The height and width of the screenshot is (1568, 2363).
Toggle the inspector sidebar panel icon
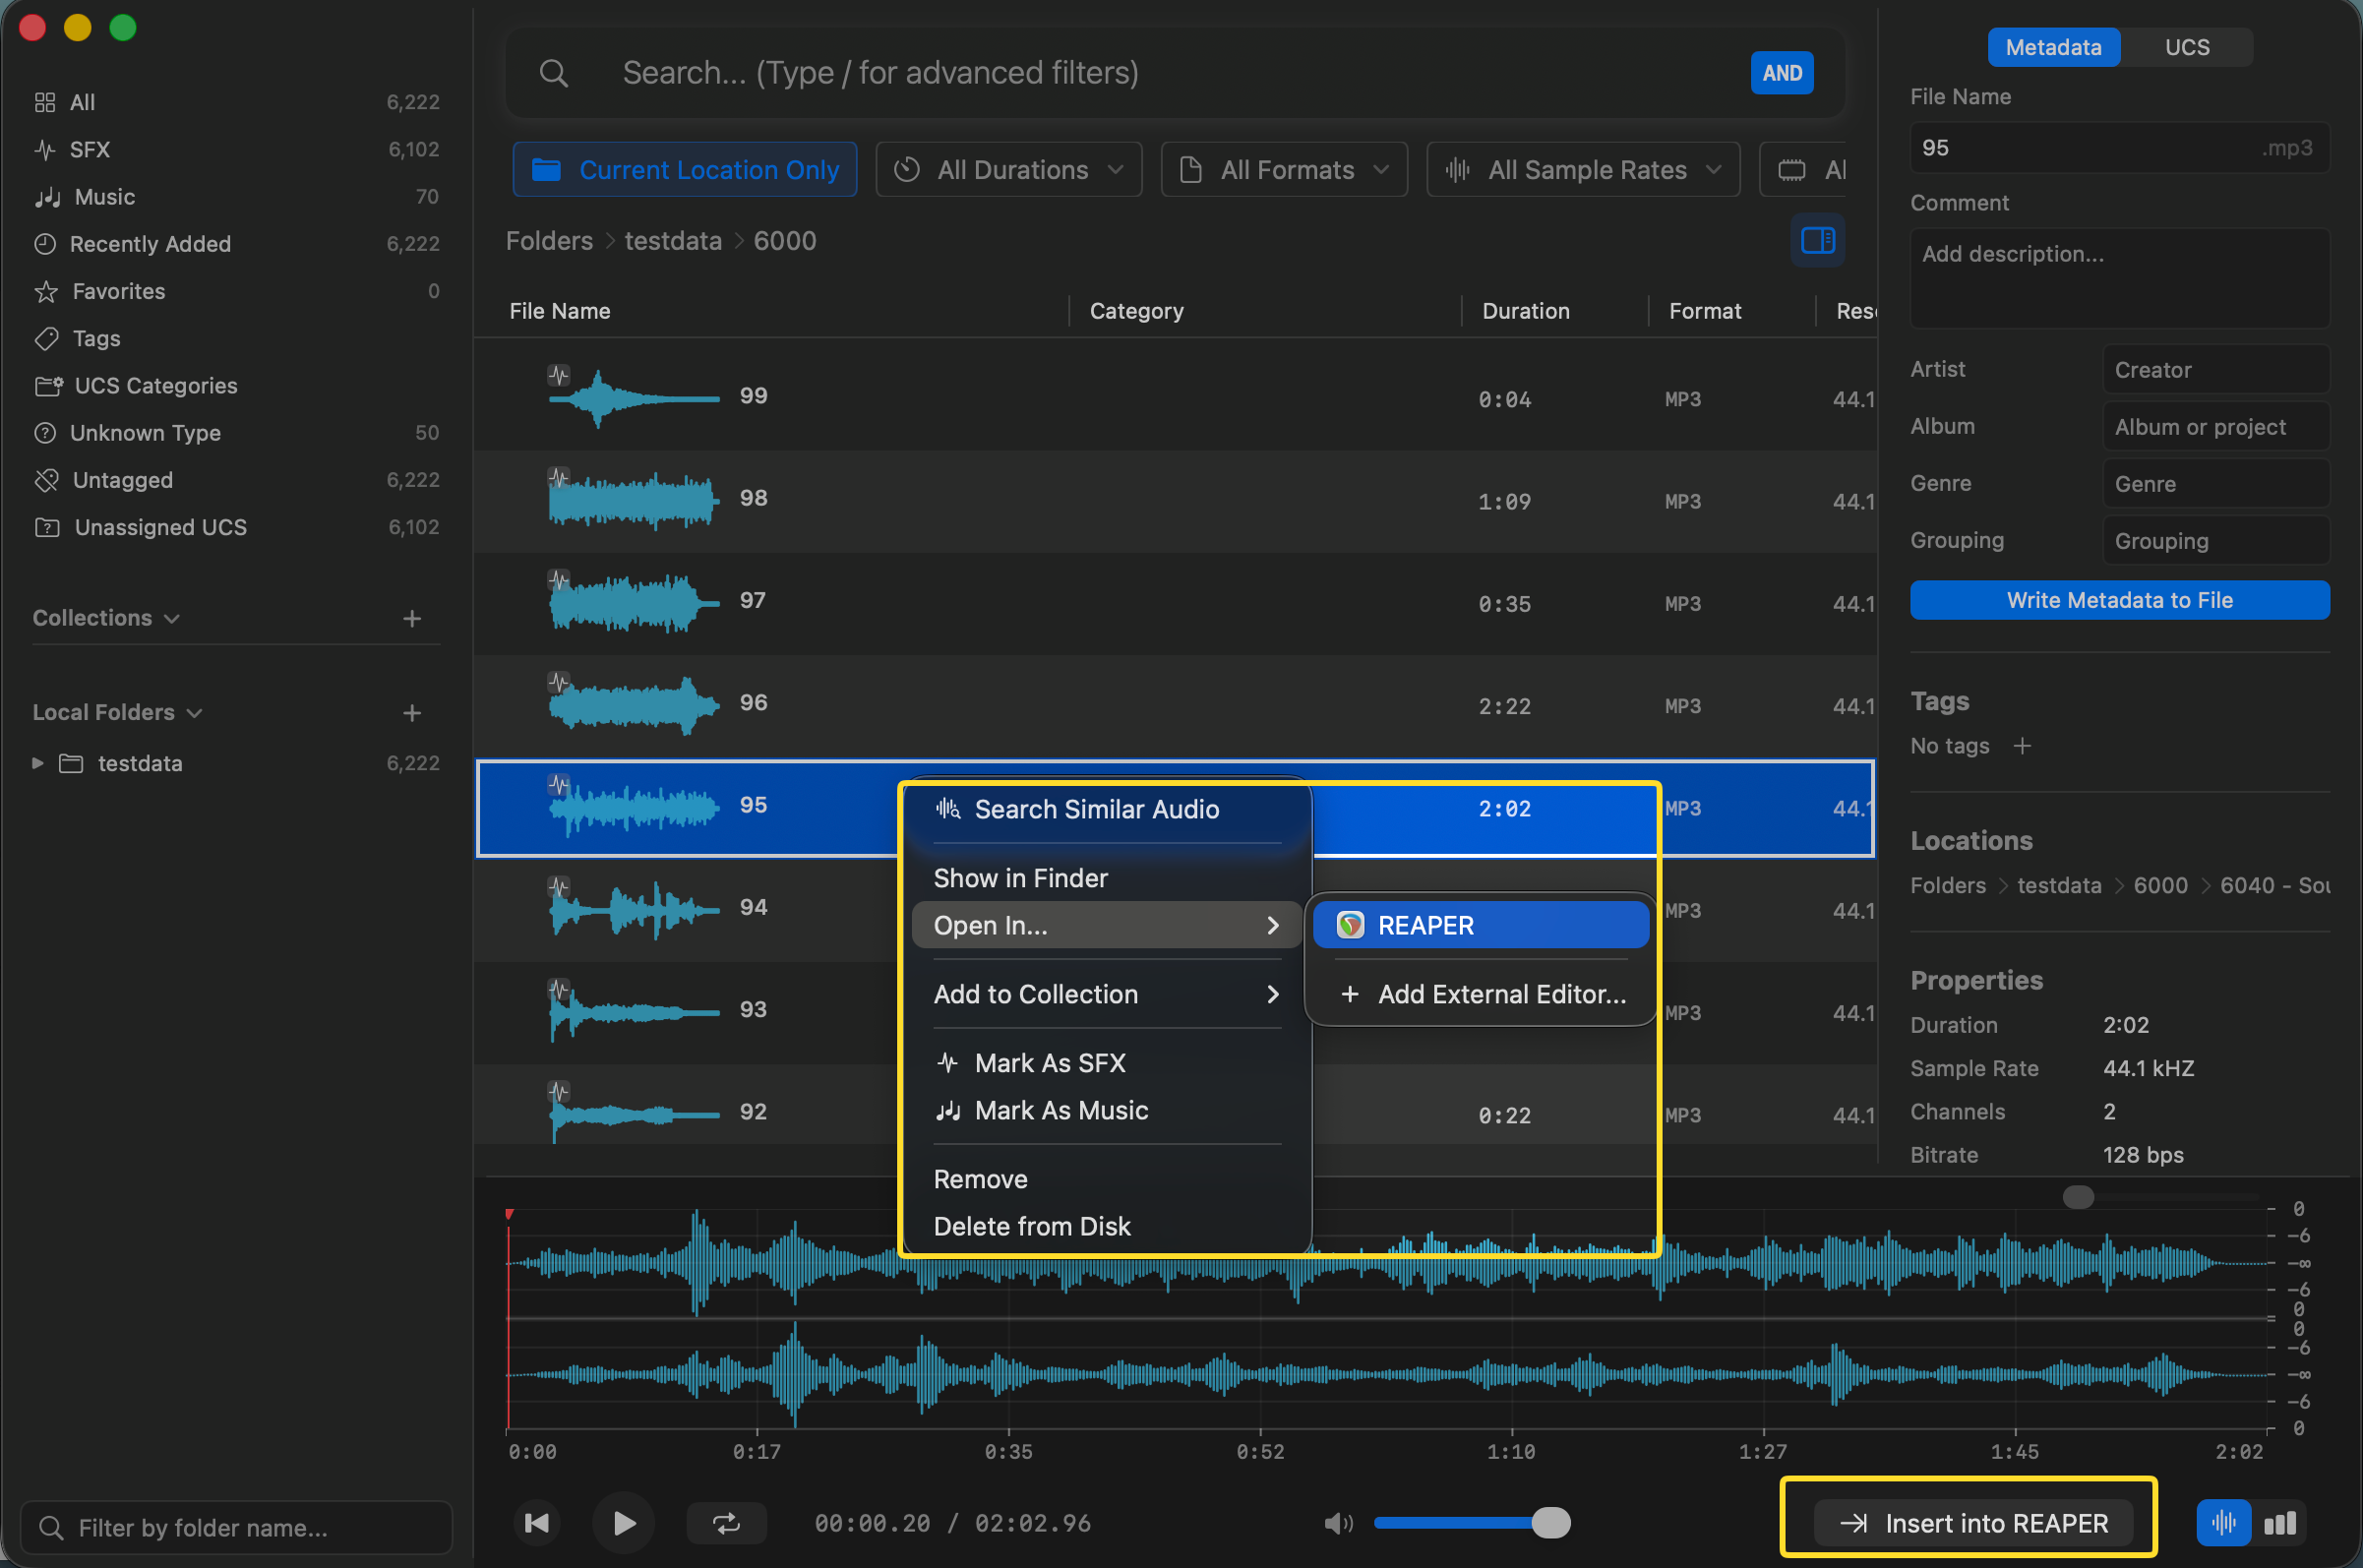coord(1817,240)
